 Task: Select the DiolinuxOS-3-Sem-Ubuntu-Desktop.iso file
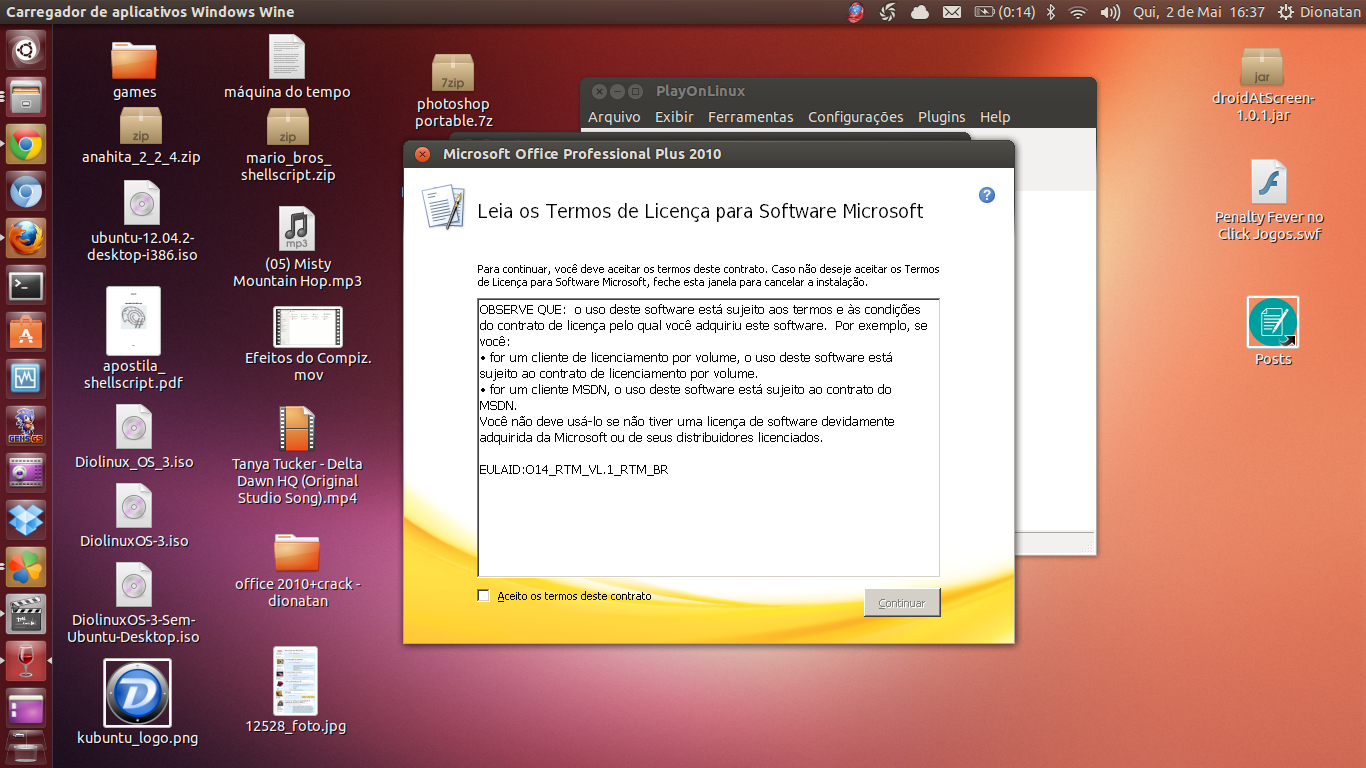point(135,603)
